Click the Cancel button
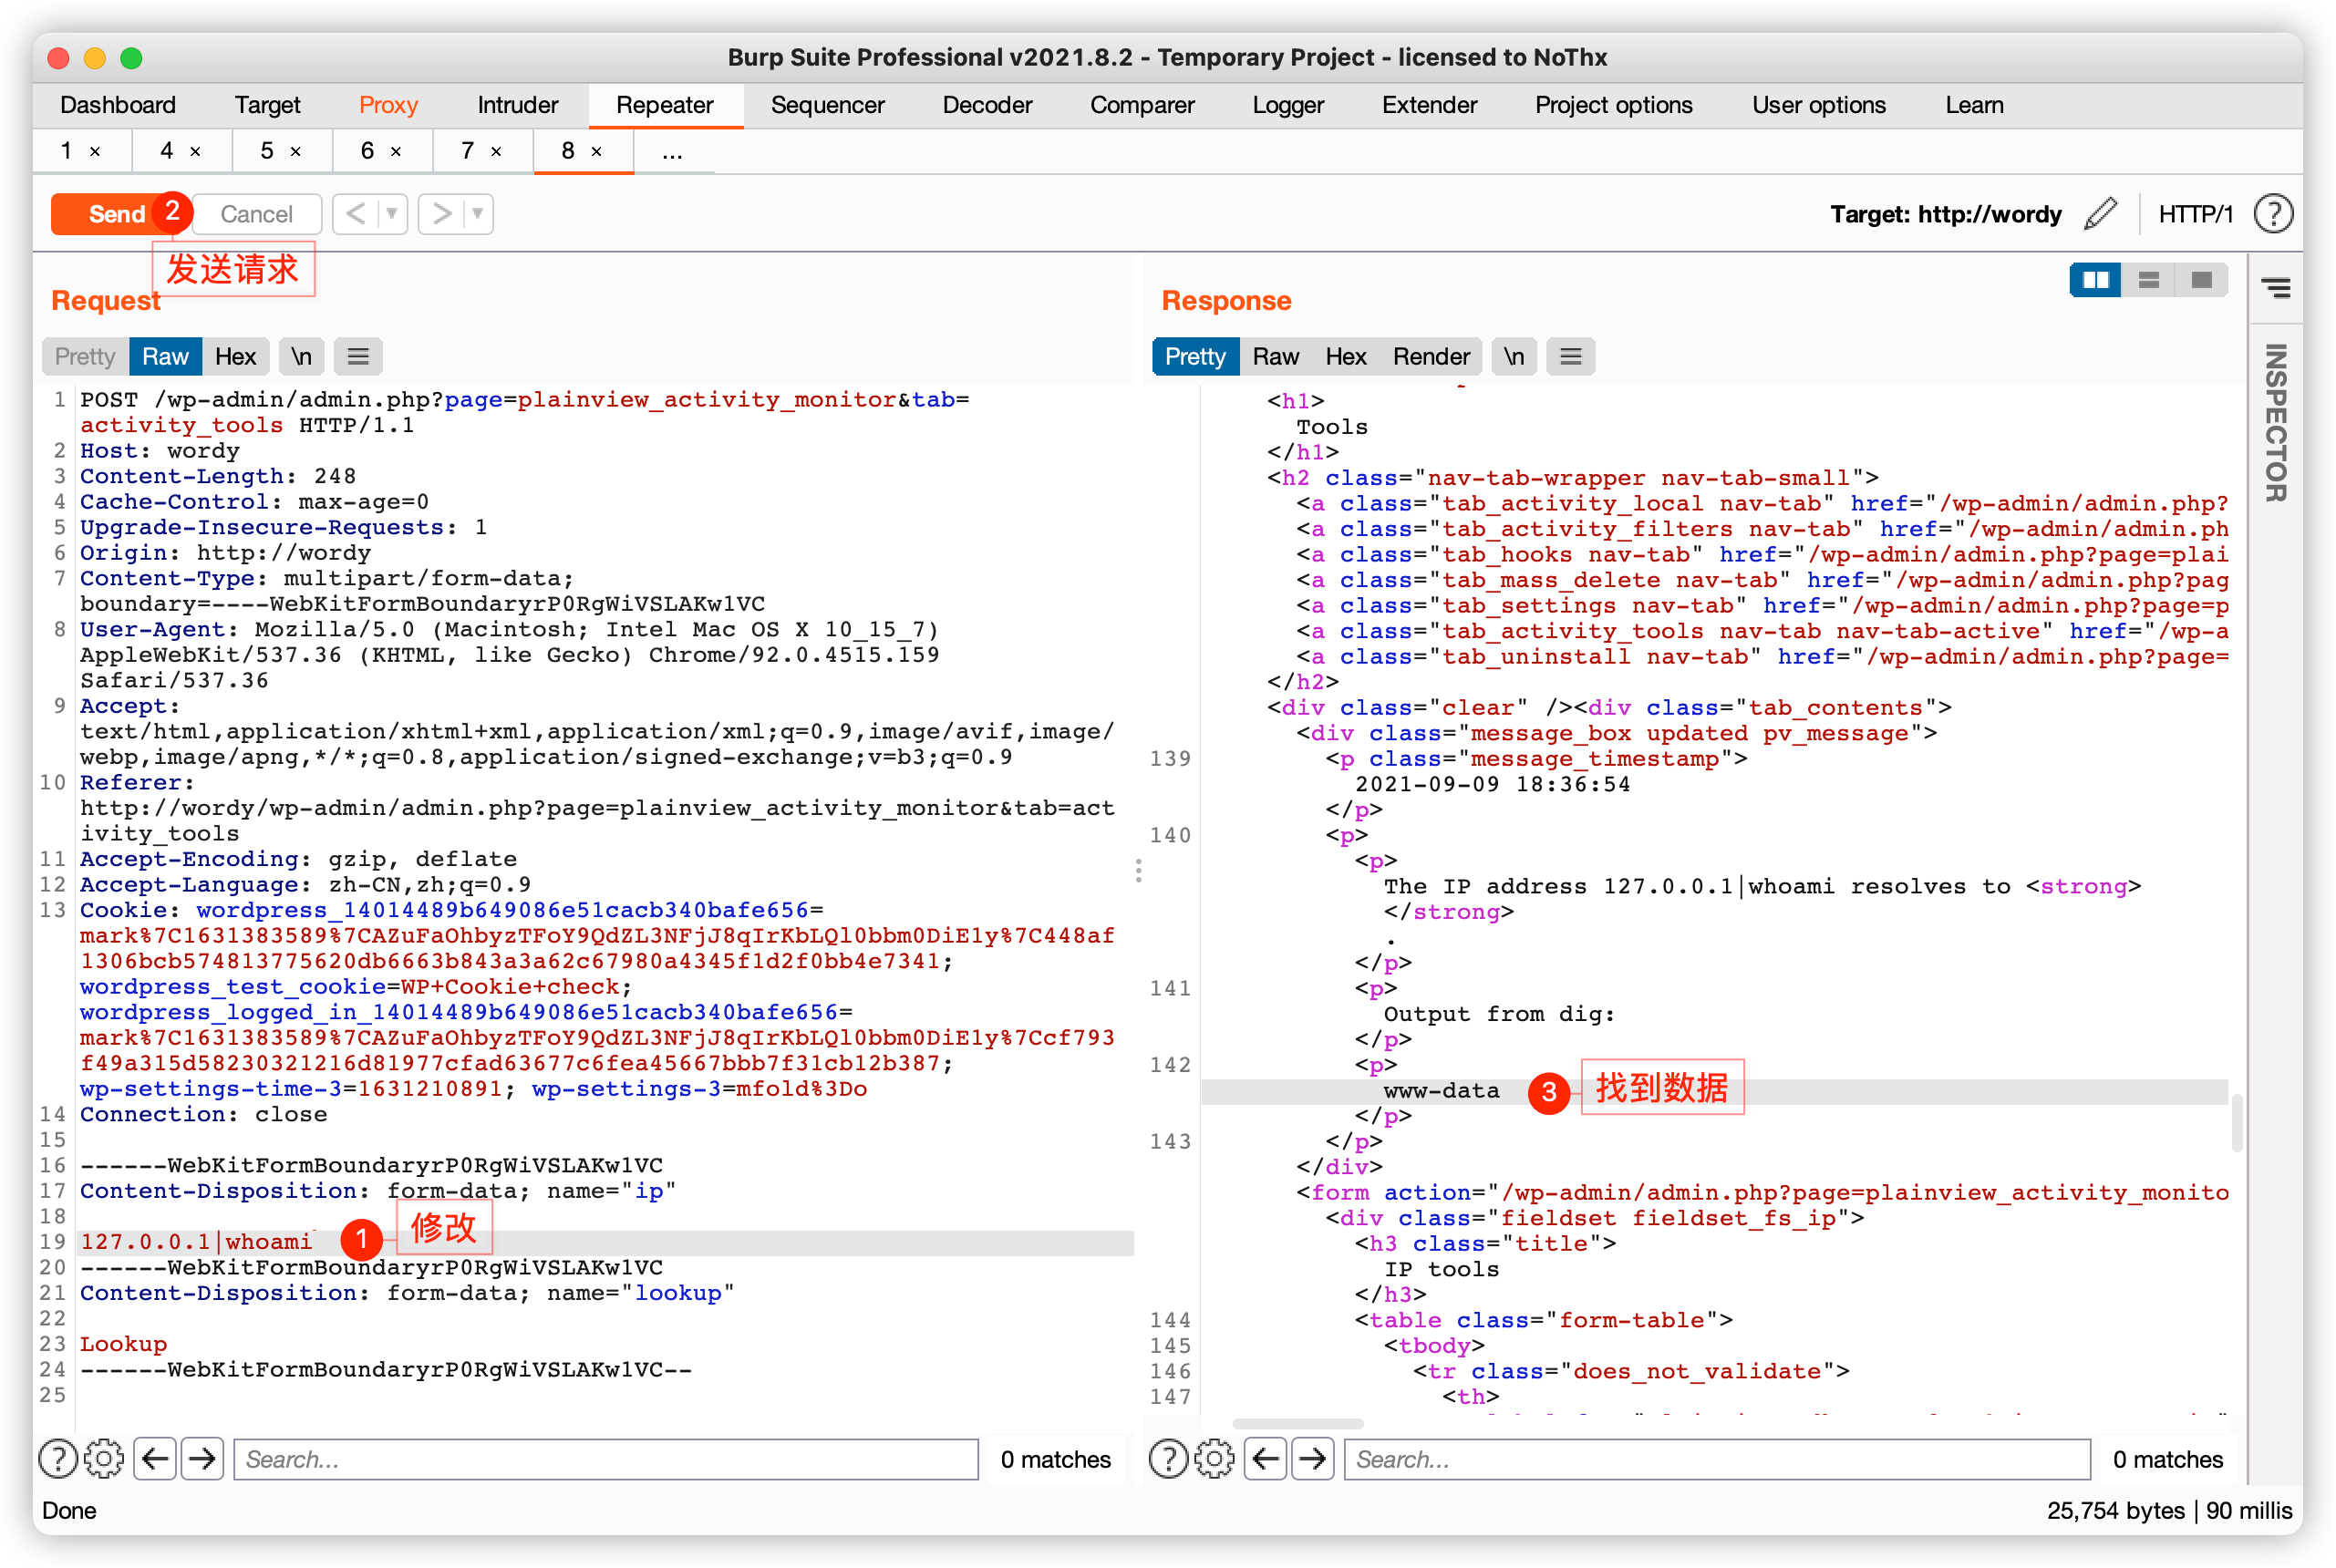 tap(256, 214)
